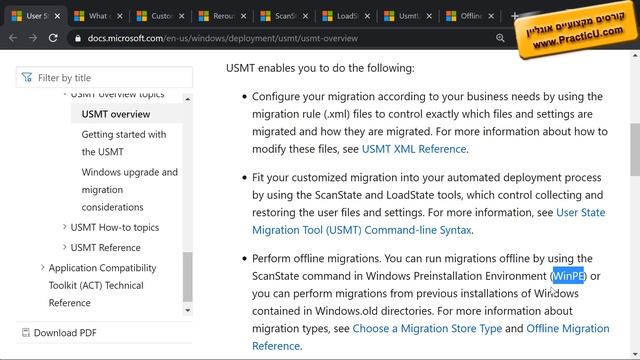Click the filter funnel icon in sidebar

click(x=27, y=77)
